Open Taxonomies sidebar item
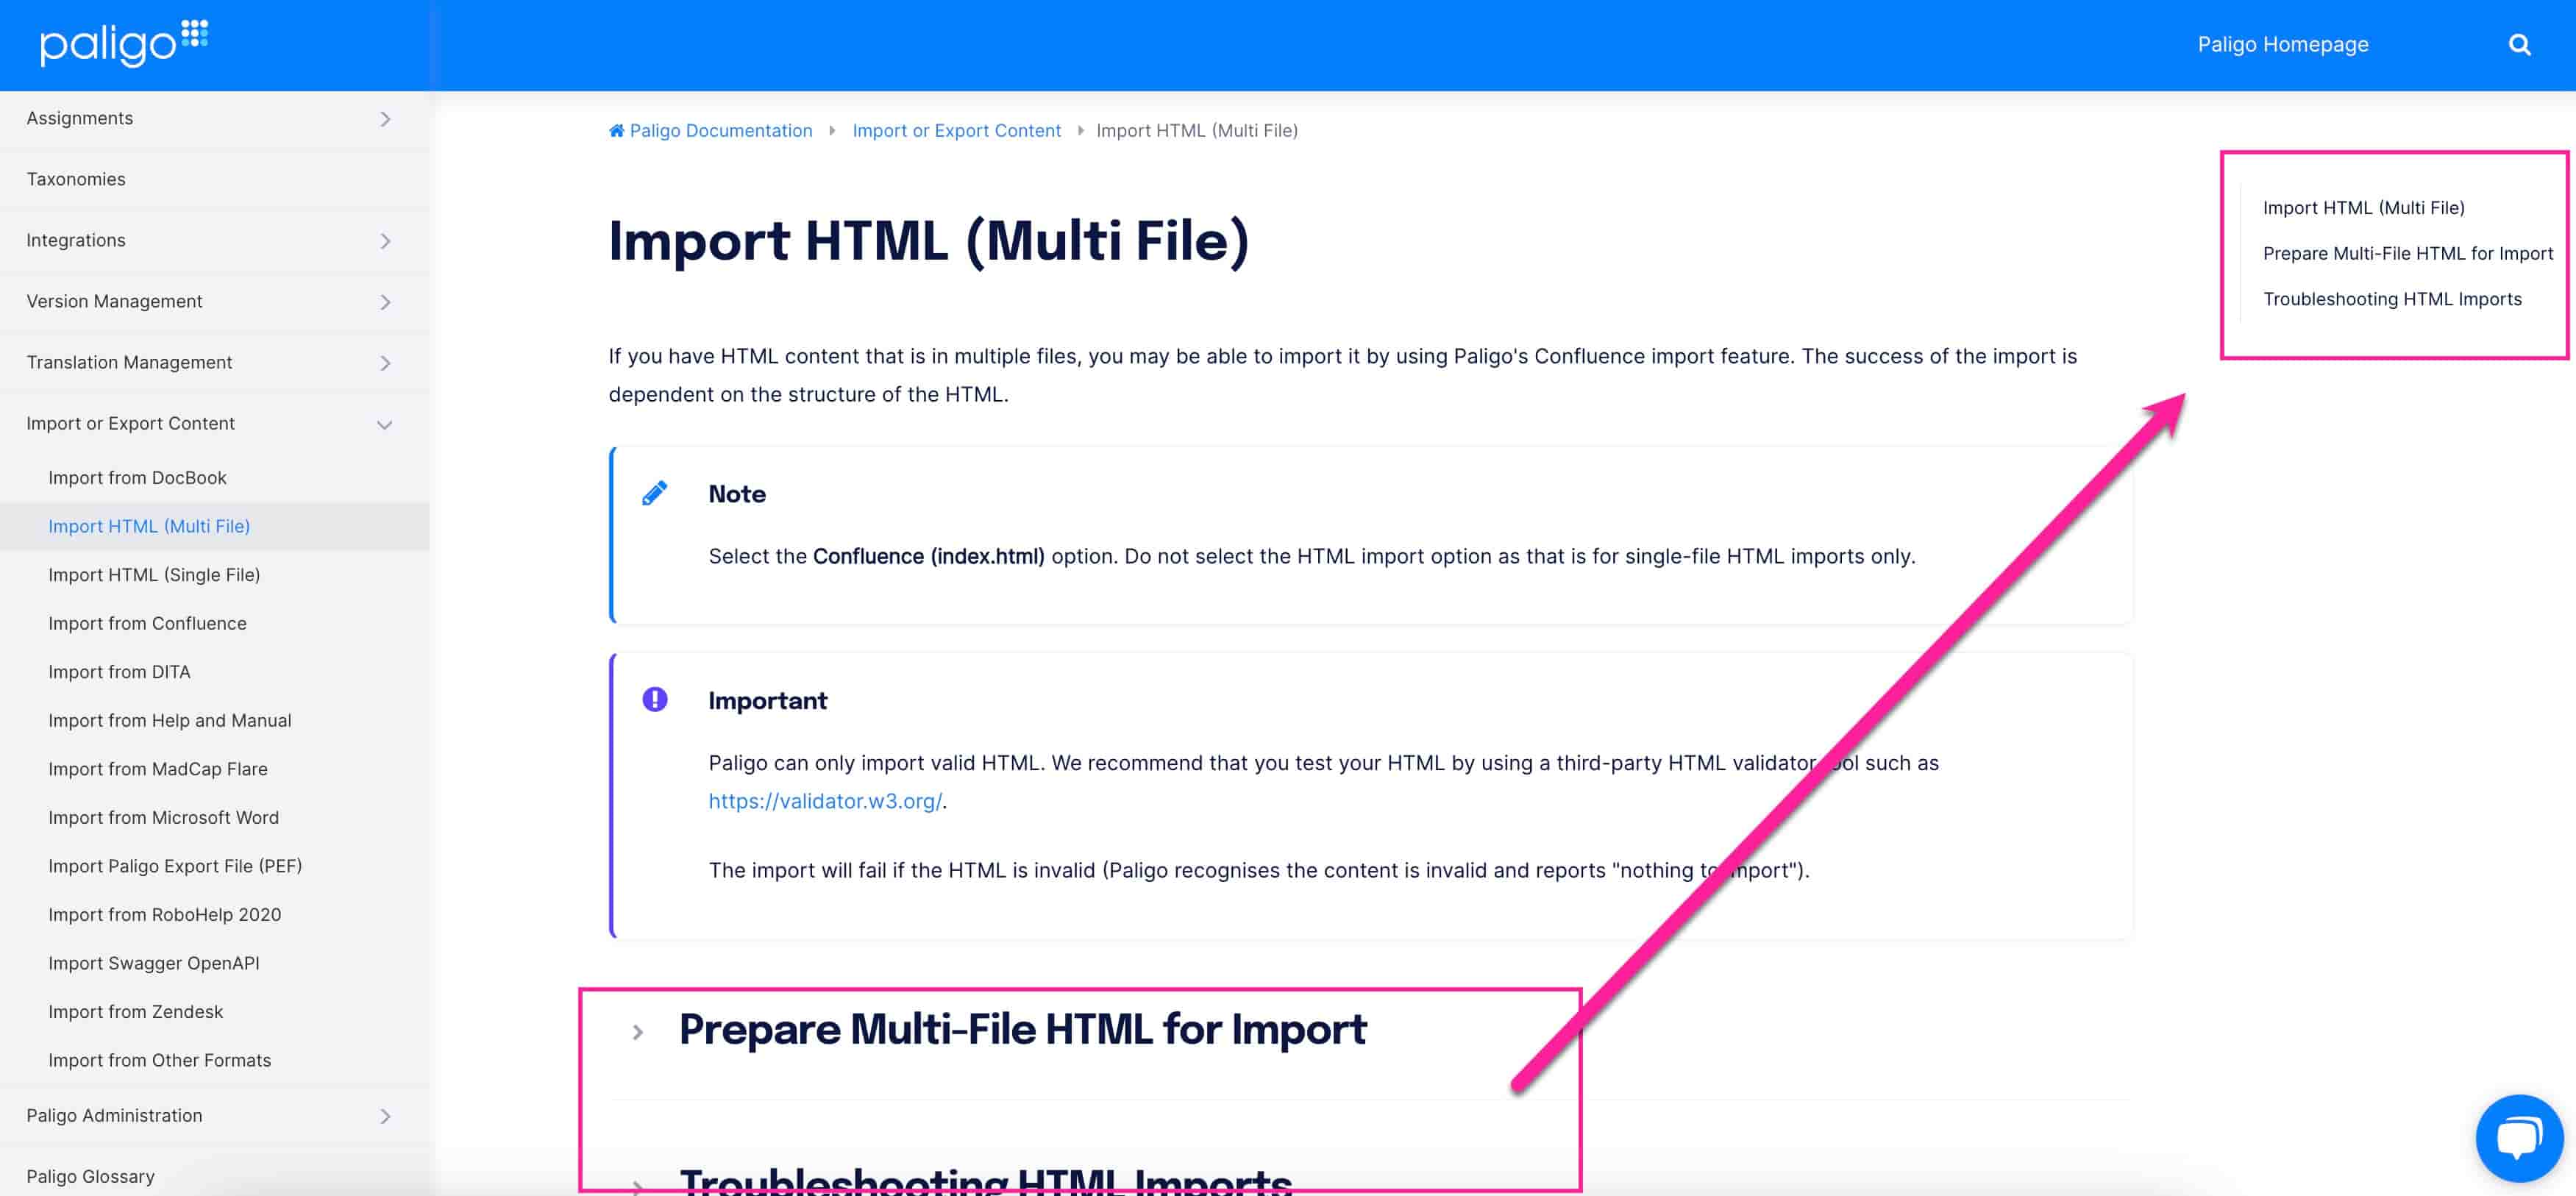The image size is (2576, 1196). click(76, 179)
